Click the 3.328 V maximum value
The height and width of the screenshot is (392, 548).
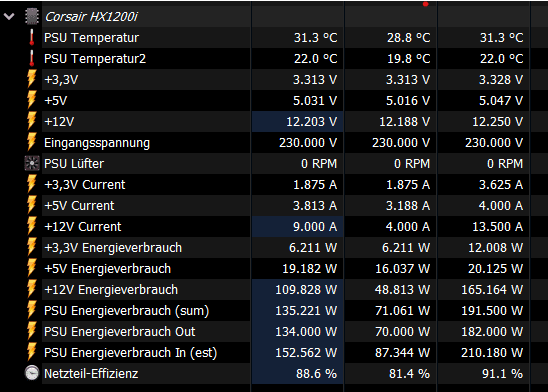point(501,80)
